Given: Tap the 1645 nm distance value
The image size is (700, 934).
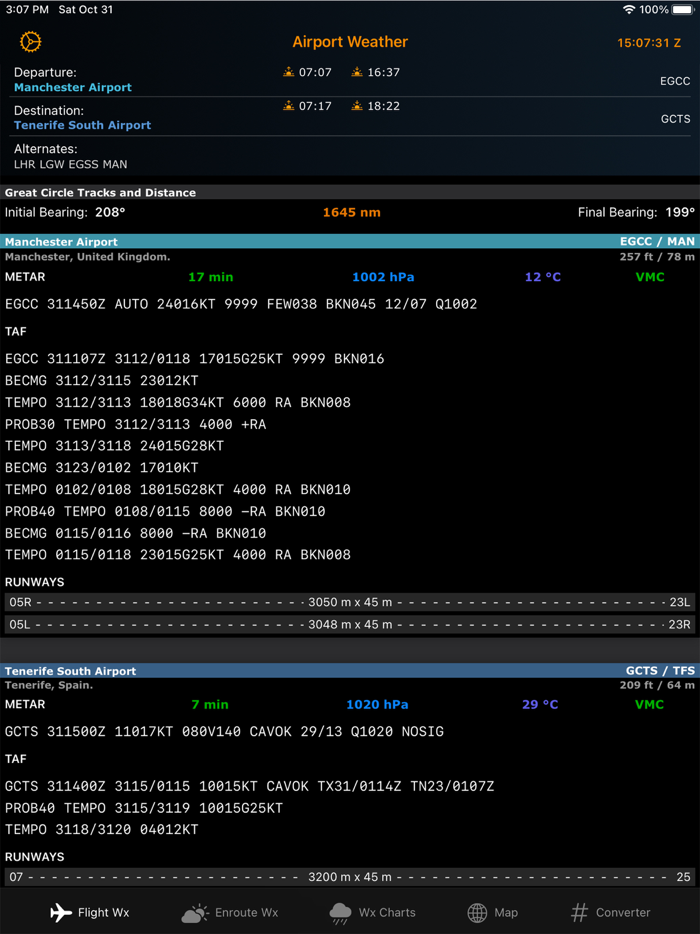Looking at the screenshot, I should (351, 212).
